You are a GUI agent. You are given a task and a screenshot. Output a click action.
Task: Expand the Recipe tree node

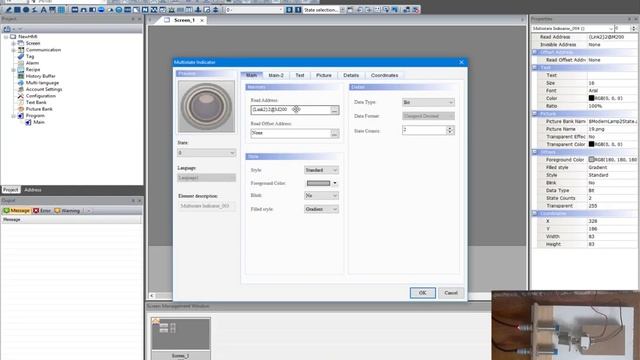(x=13, y=69)
